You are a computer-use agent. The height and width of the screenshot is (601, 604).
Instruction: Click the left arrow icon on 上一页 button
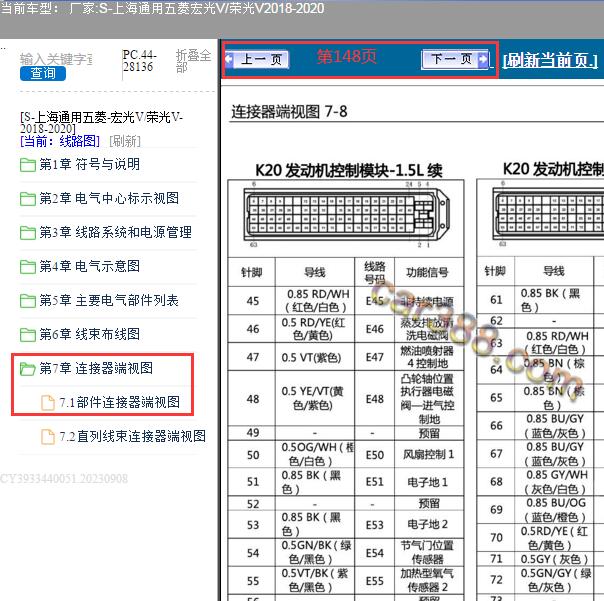[x=229, y=59]
